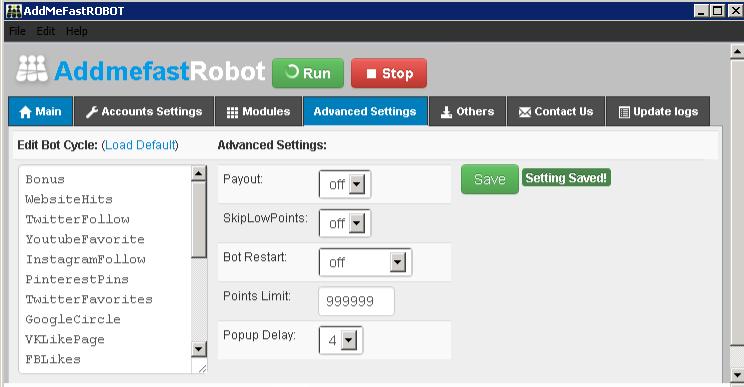Click the house icon on the Main tab
This screenshot has height=387, width=744.
point(25,112)
